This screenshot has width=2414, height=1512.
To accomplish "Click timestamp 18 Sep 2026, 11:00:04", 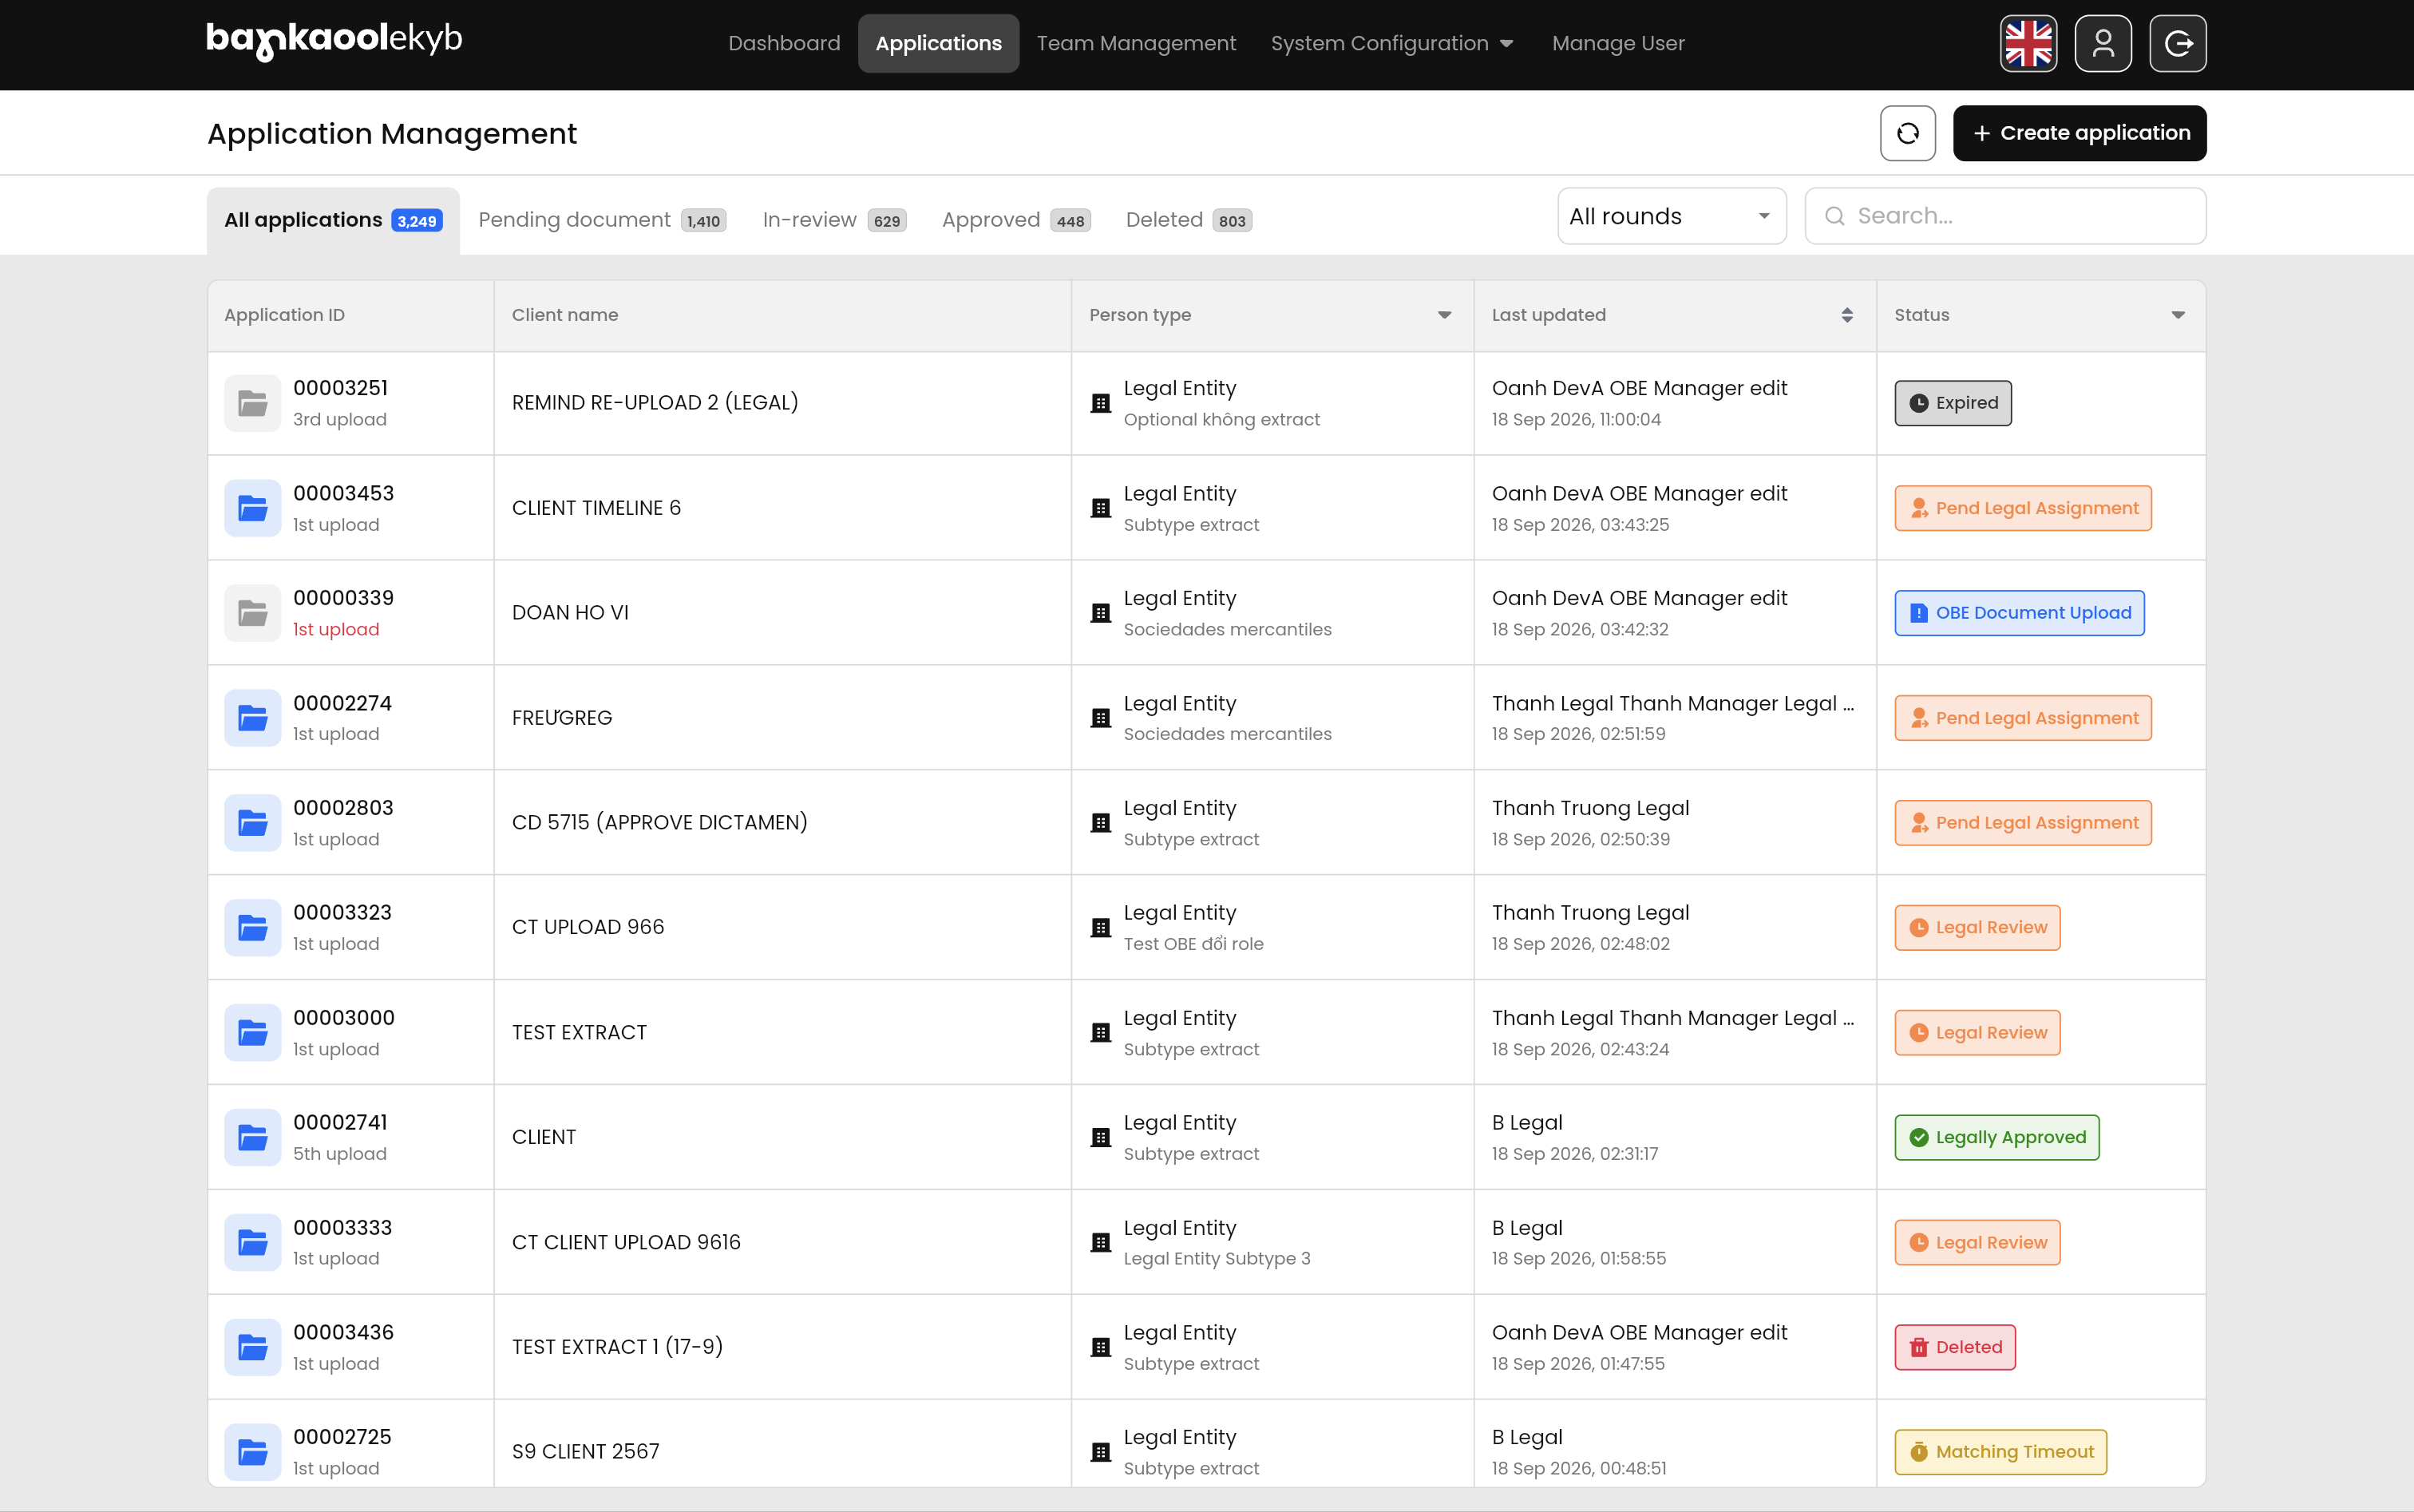I will tap(1576, 419).
